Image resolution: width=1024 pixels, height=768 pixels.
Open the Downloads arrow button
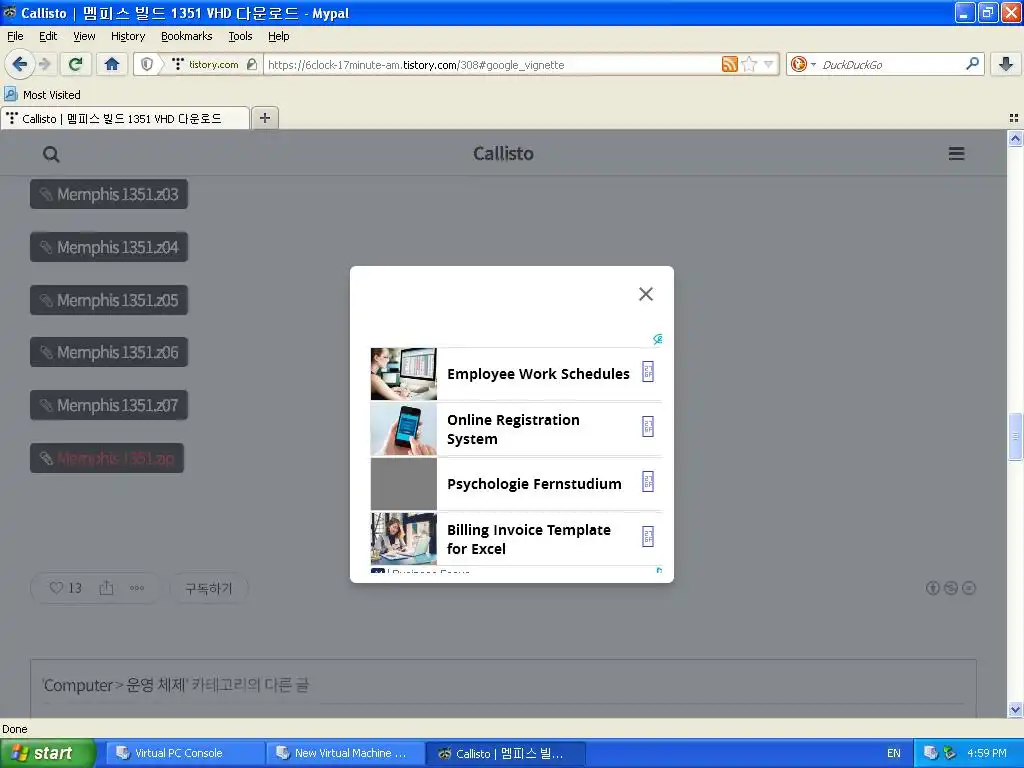click(x=1006, y=64)
